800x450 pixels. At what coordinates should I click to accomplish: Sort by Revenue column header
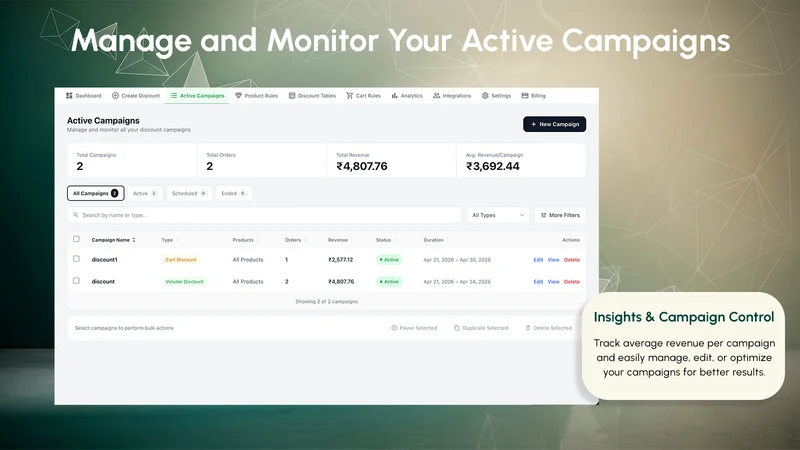pos(340,240)
